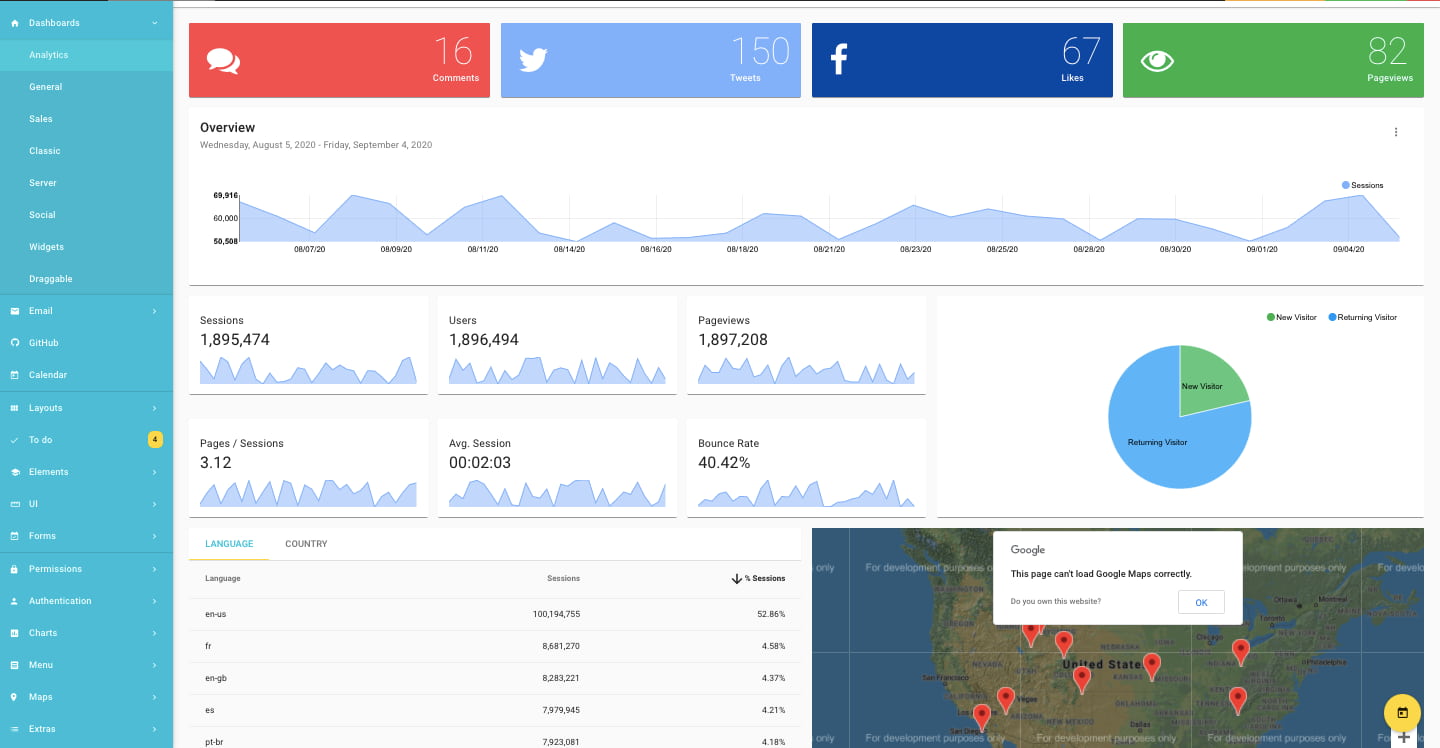The image size is (1440, 748).
Task: Switch to the COUNTRY tab
Action: [x=306, y=544]
